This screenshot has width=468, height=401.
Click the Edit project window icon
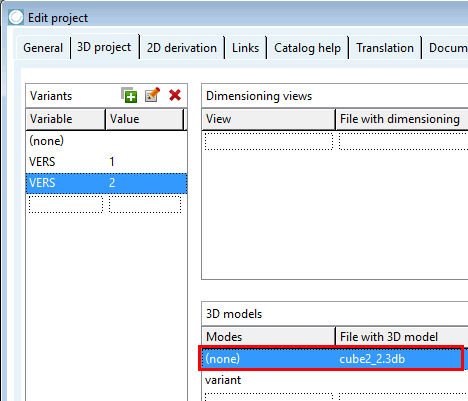click(x=16, y=17)
